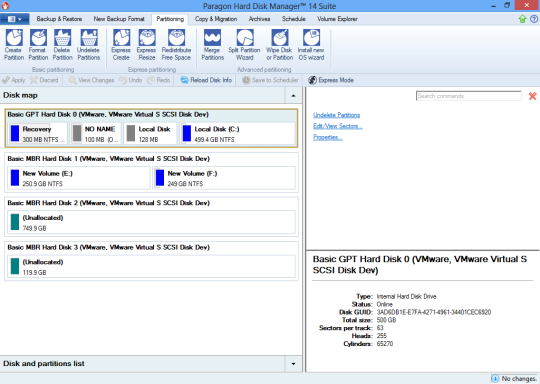Image resolution: width=540 pixels, height=384 pixels.
Task: Click the Undelete Partitions link
Action: coord(336,115)
